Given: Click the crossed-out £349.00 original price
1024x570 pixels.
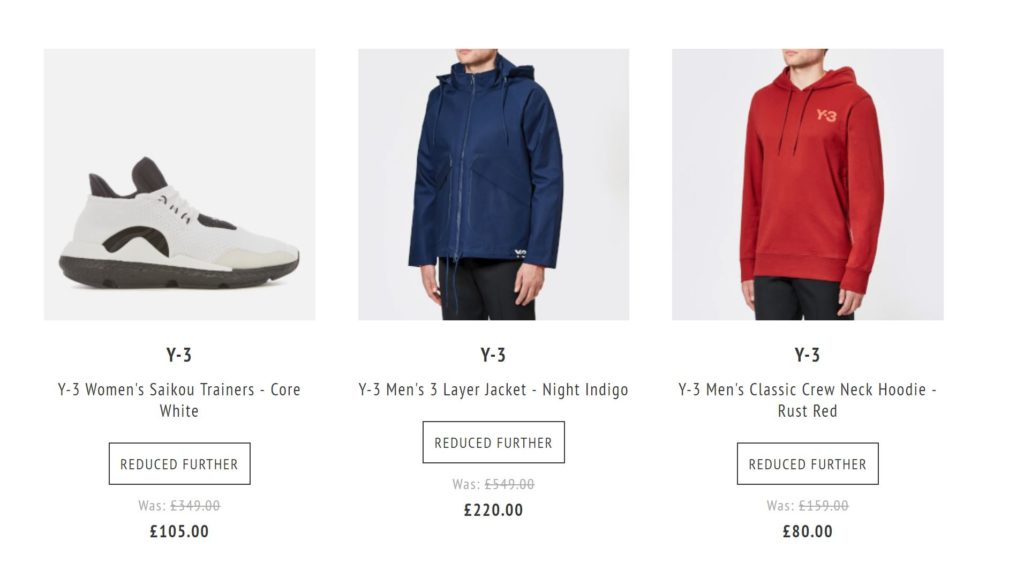Looking at the screenshot, I should (195, 506).
